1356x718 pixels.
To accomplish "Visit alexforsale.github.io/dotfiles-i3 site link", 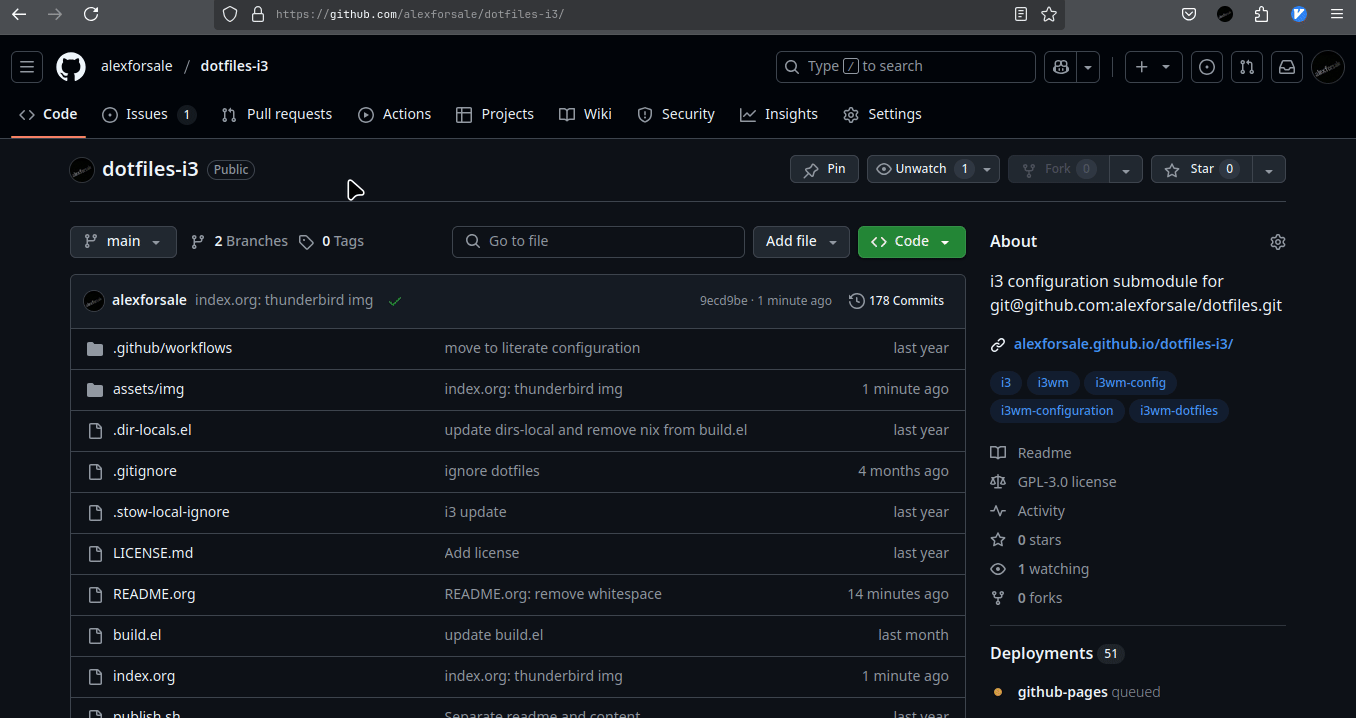I will click(x=1123, y=344).
